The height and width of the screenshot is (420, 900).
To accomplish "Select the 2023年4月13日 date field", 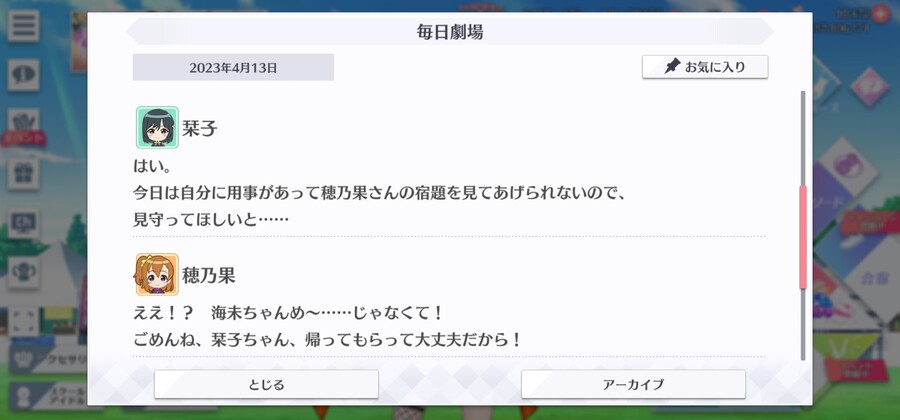I will tap(233, 68).
